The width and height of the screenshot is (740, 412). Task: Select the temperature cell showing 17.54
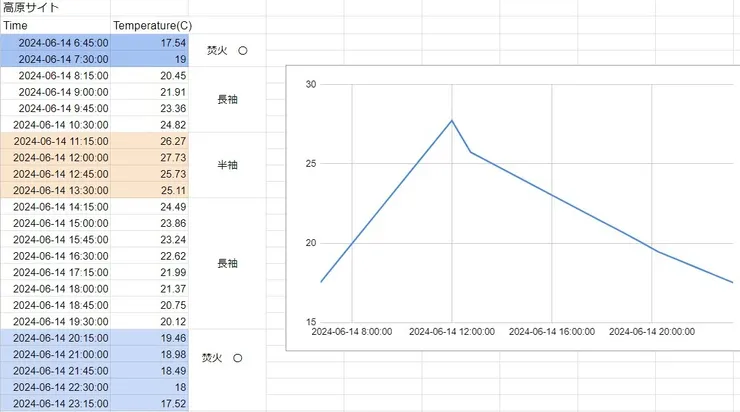pyautogui.click(x=149, y=42)
